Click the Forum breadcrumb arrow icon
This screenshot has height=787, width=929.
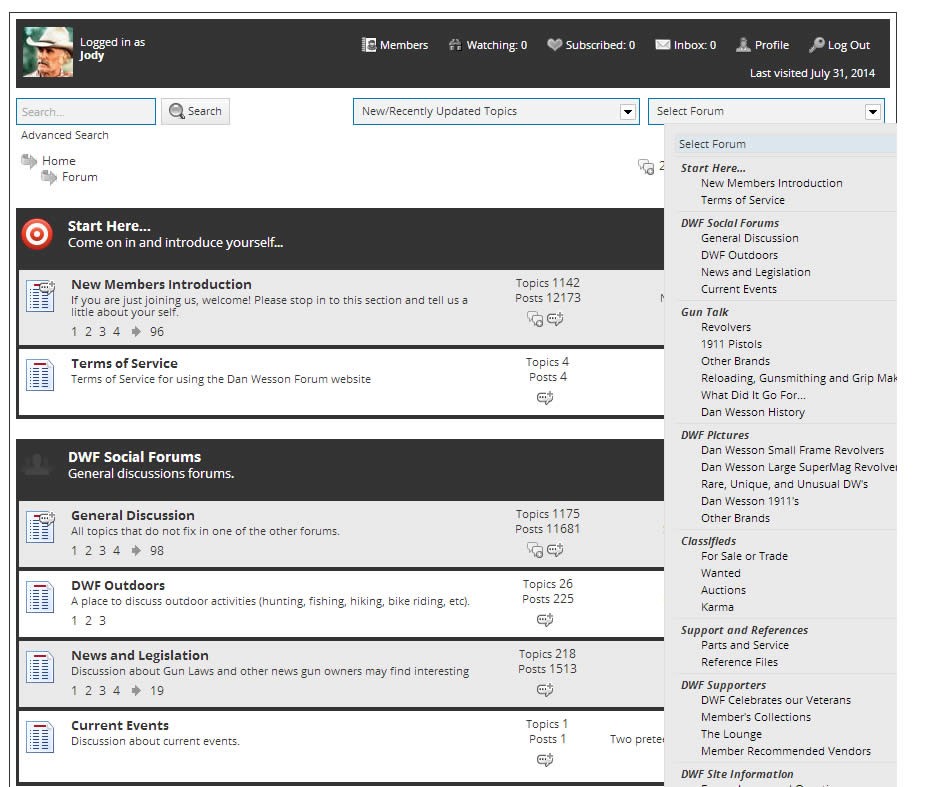tap(49, 177)
